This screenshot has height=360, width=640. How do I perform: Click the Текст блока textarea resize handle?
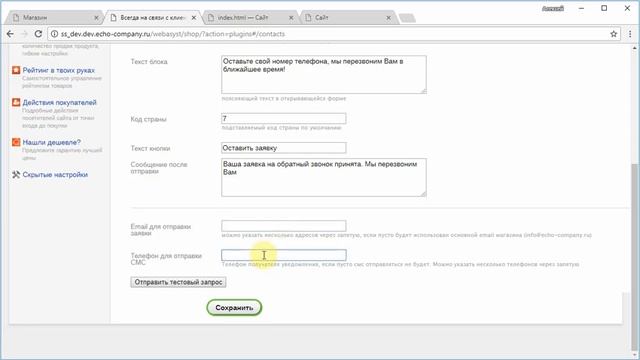coord(424,91)
